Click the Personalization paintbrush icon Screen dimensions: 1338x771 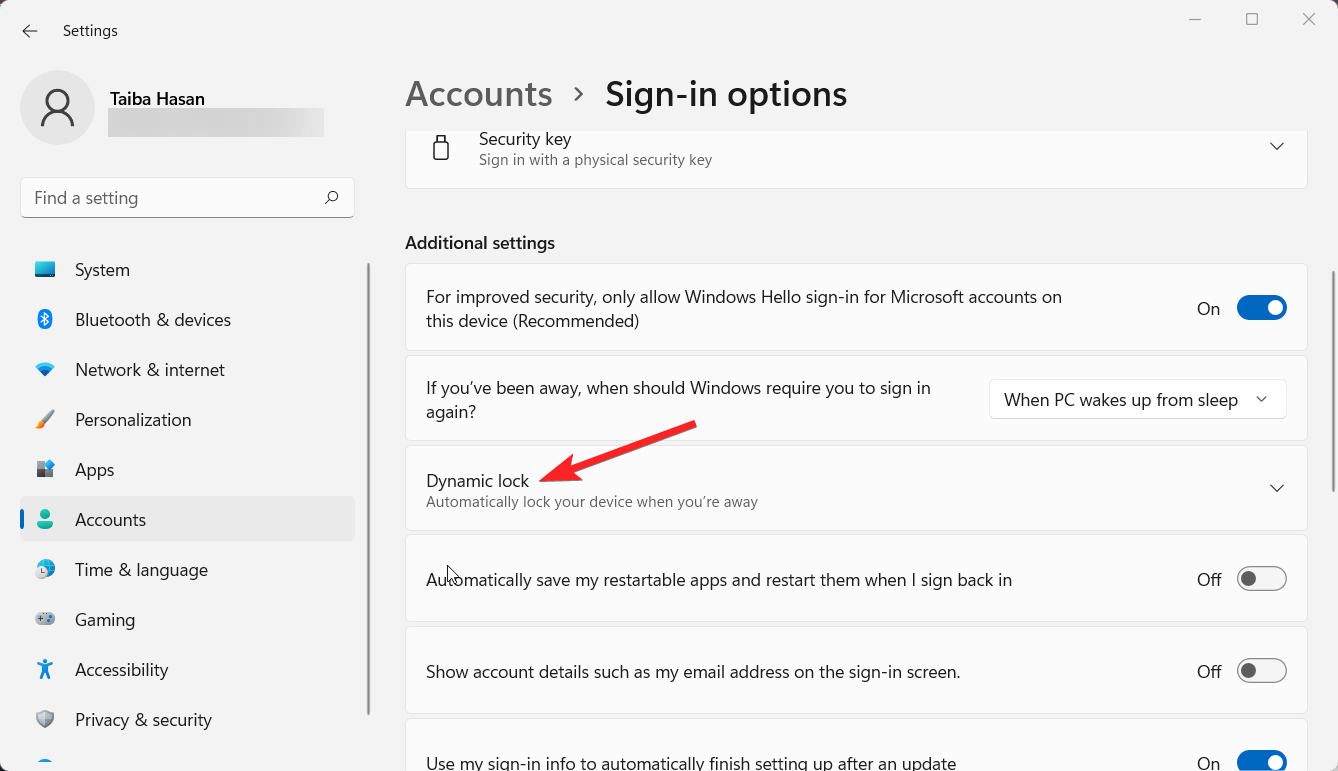pyautogui.click(x=45, y=420)
